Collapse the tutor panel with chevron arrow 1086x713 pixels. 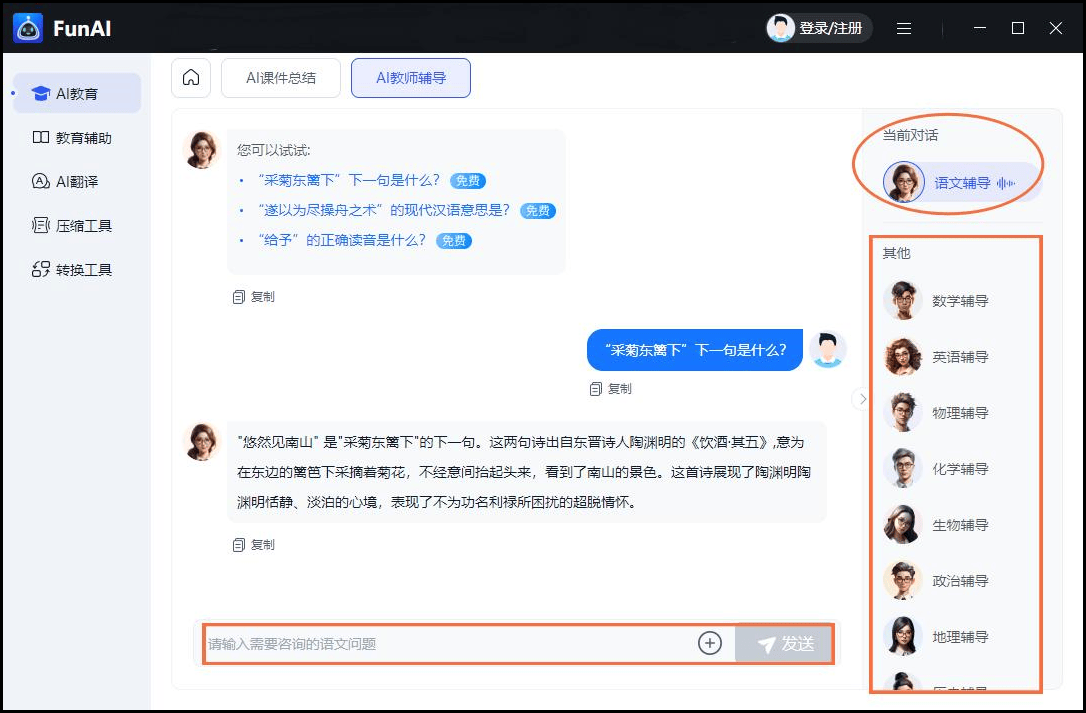pyautogui.click(x=862, y=398)
